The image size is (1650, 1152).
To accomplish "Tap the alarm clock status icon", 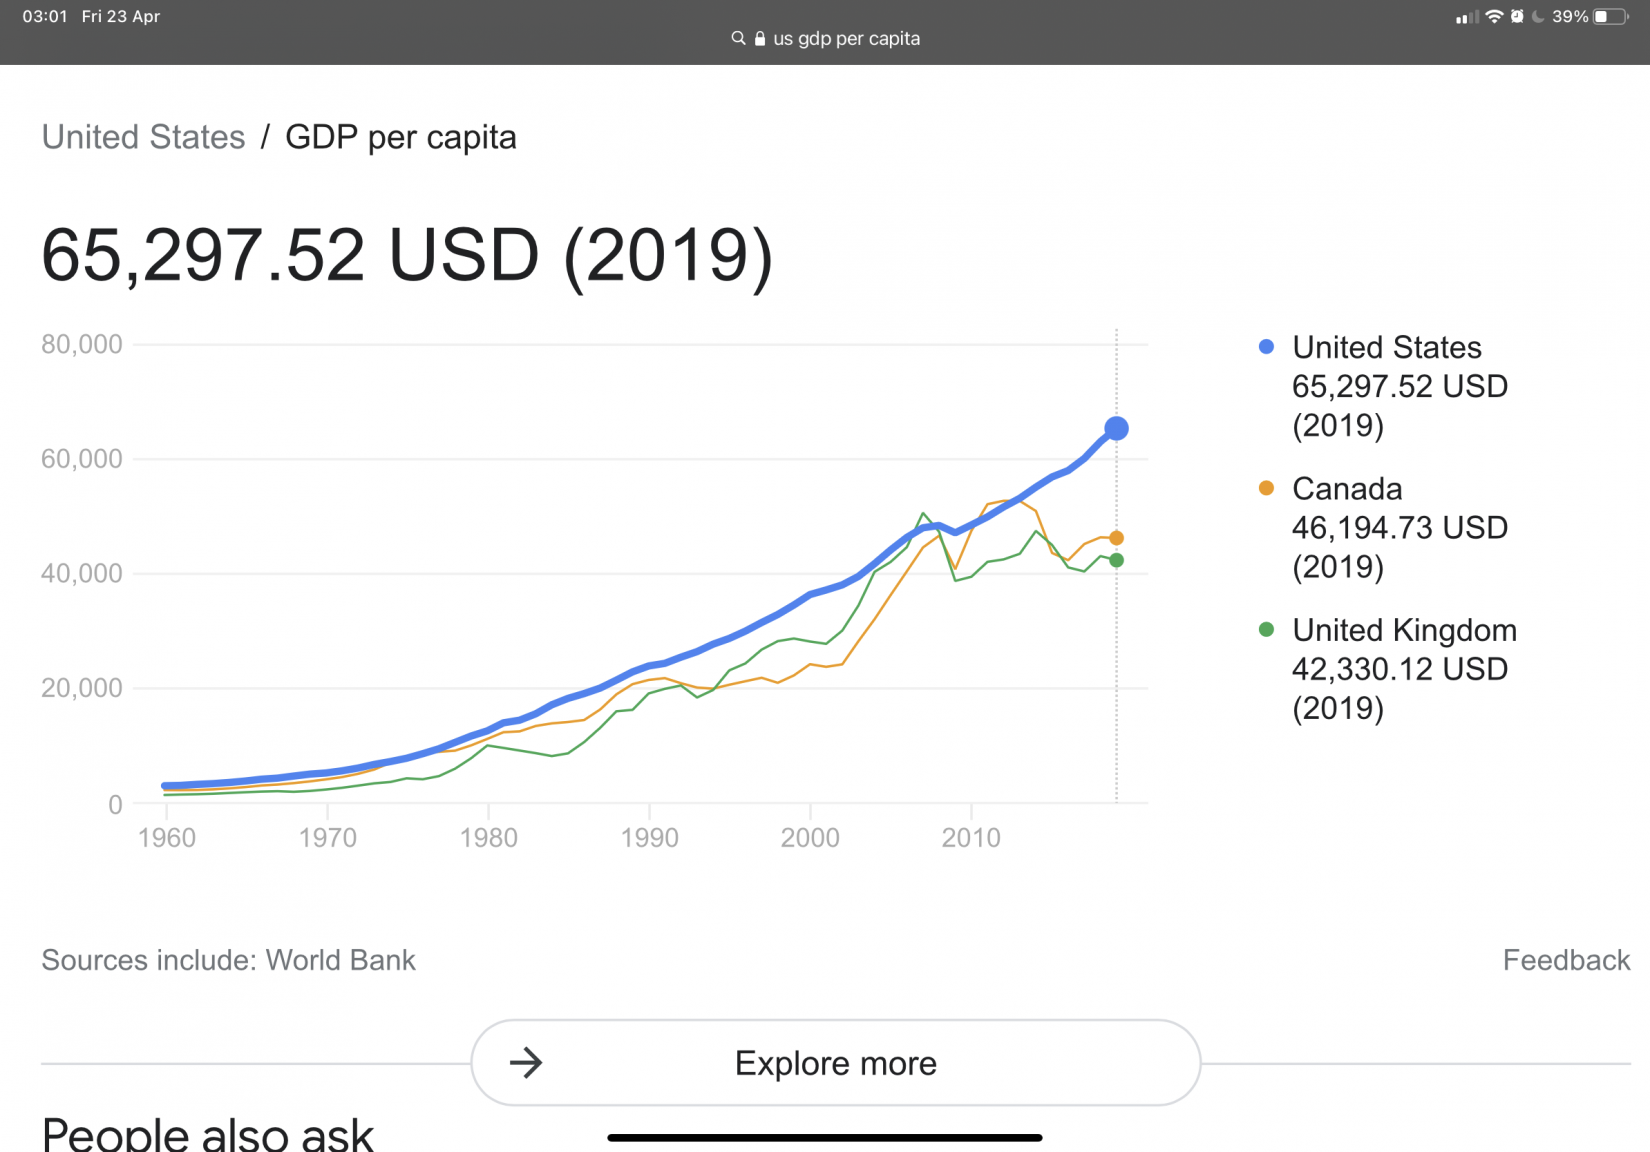I will tap(1517, 16).
